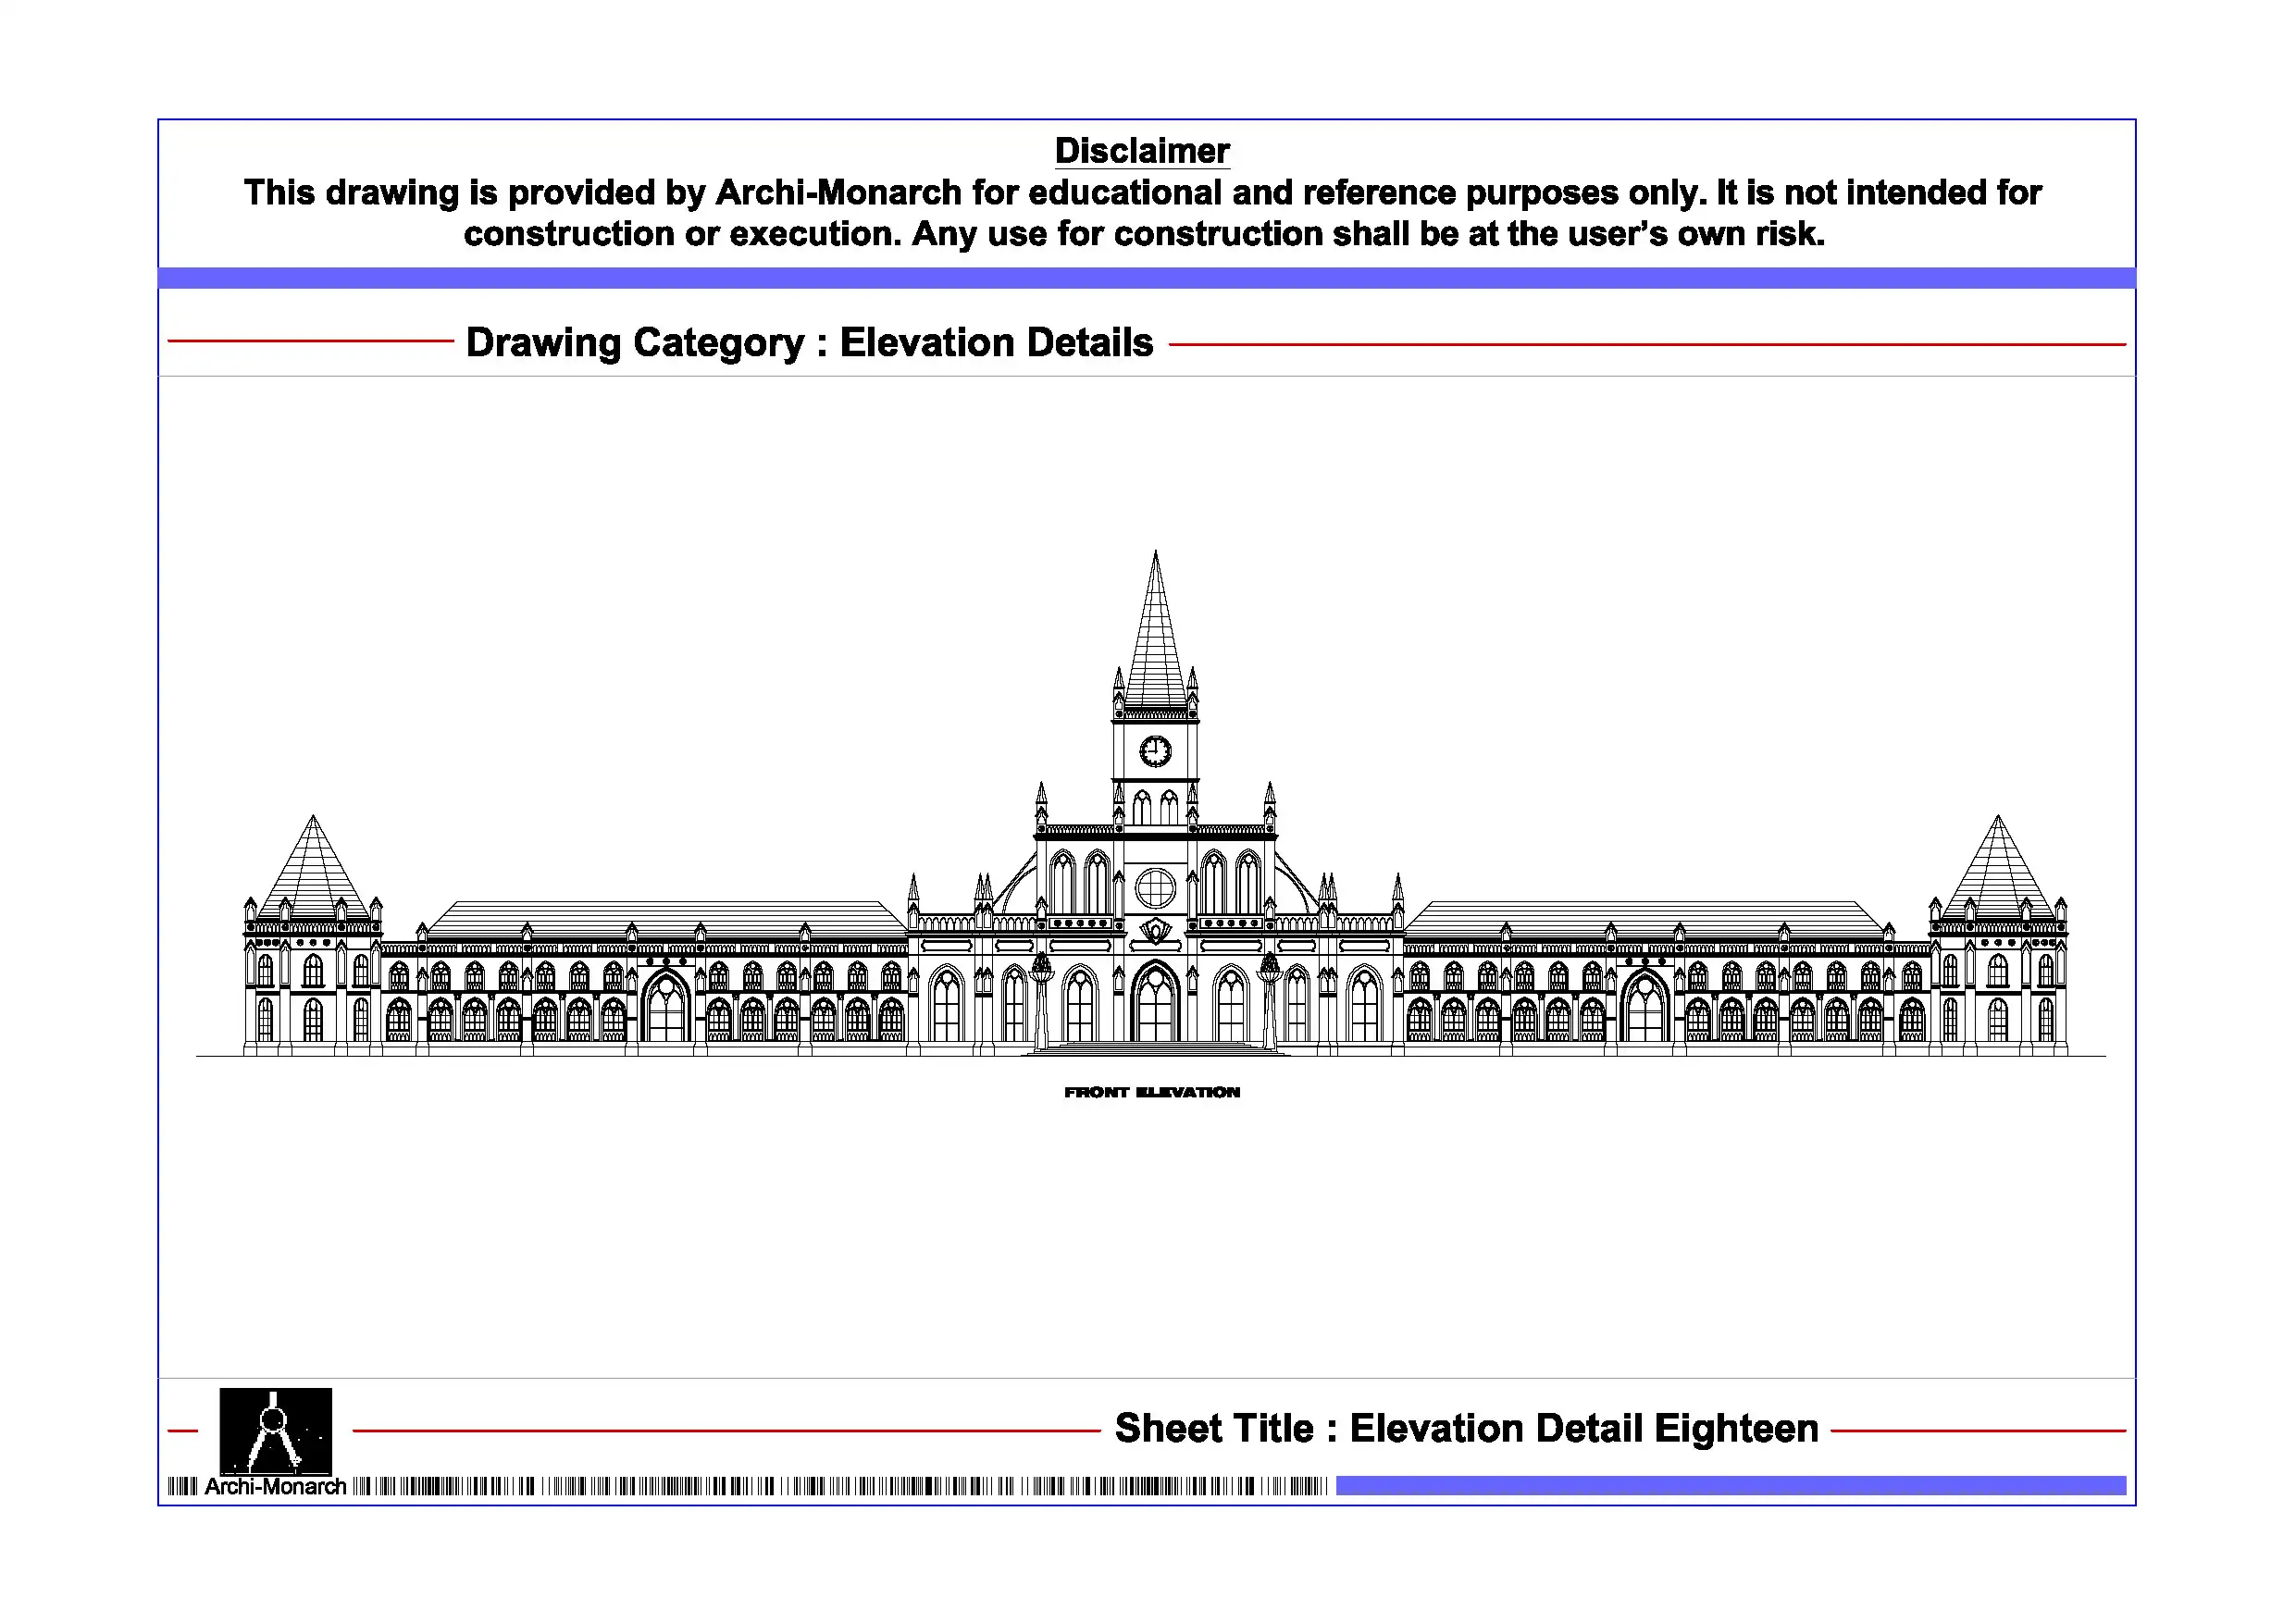Click the Archi-Monarch text beside the barcode
The width and height of the screenshot is (2296, 1623).
(275, 1487)
